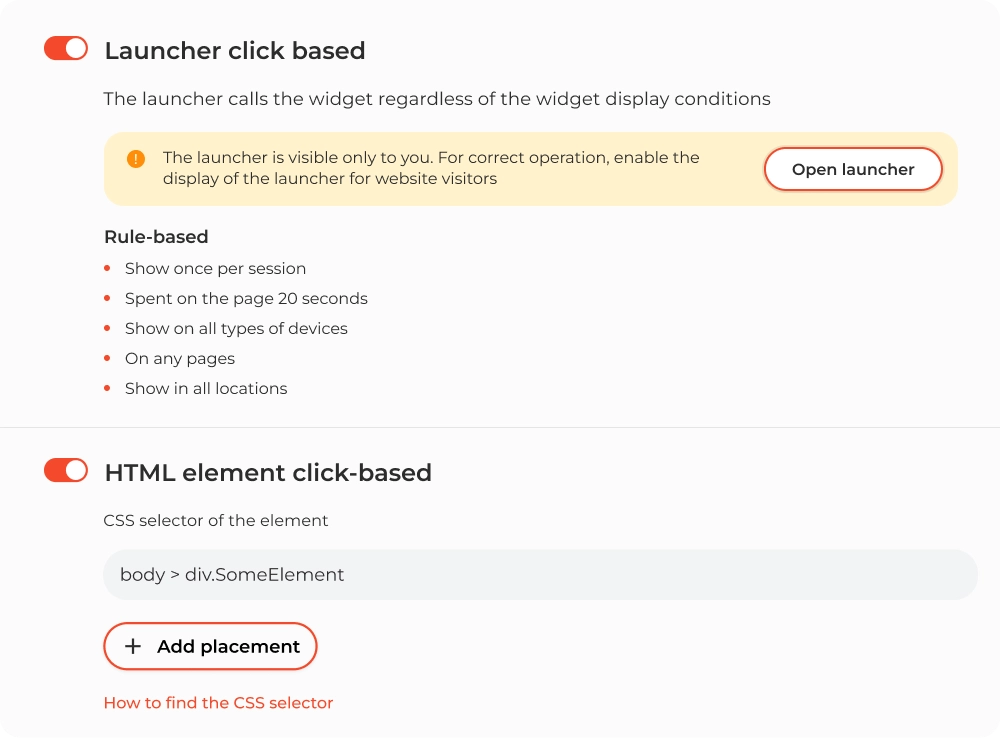1000x738 pixels.
Task: Click the HTML element click-based title
Action: click(268, 473)
